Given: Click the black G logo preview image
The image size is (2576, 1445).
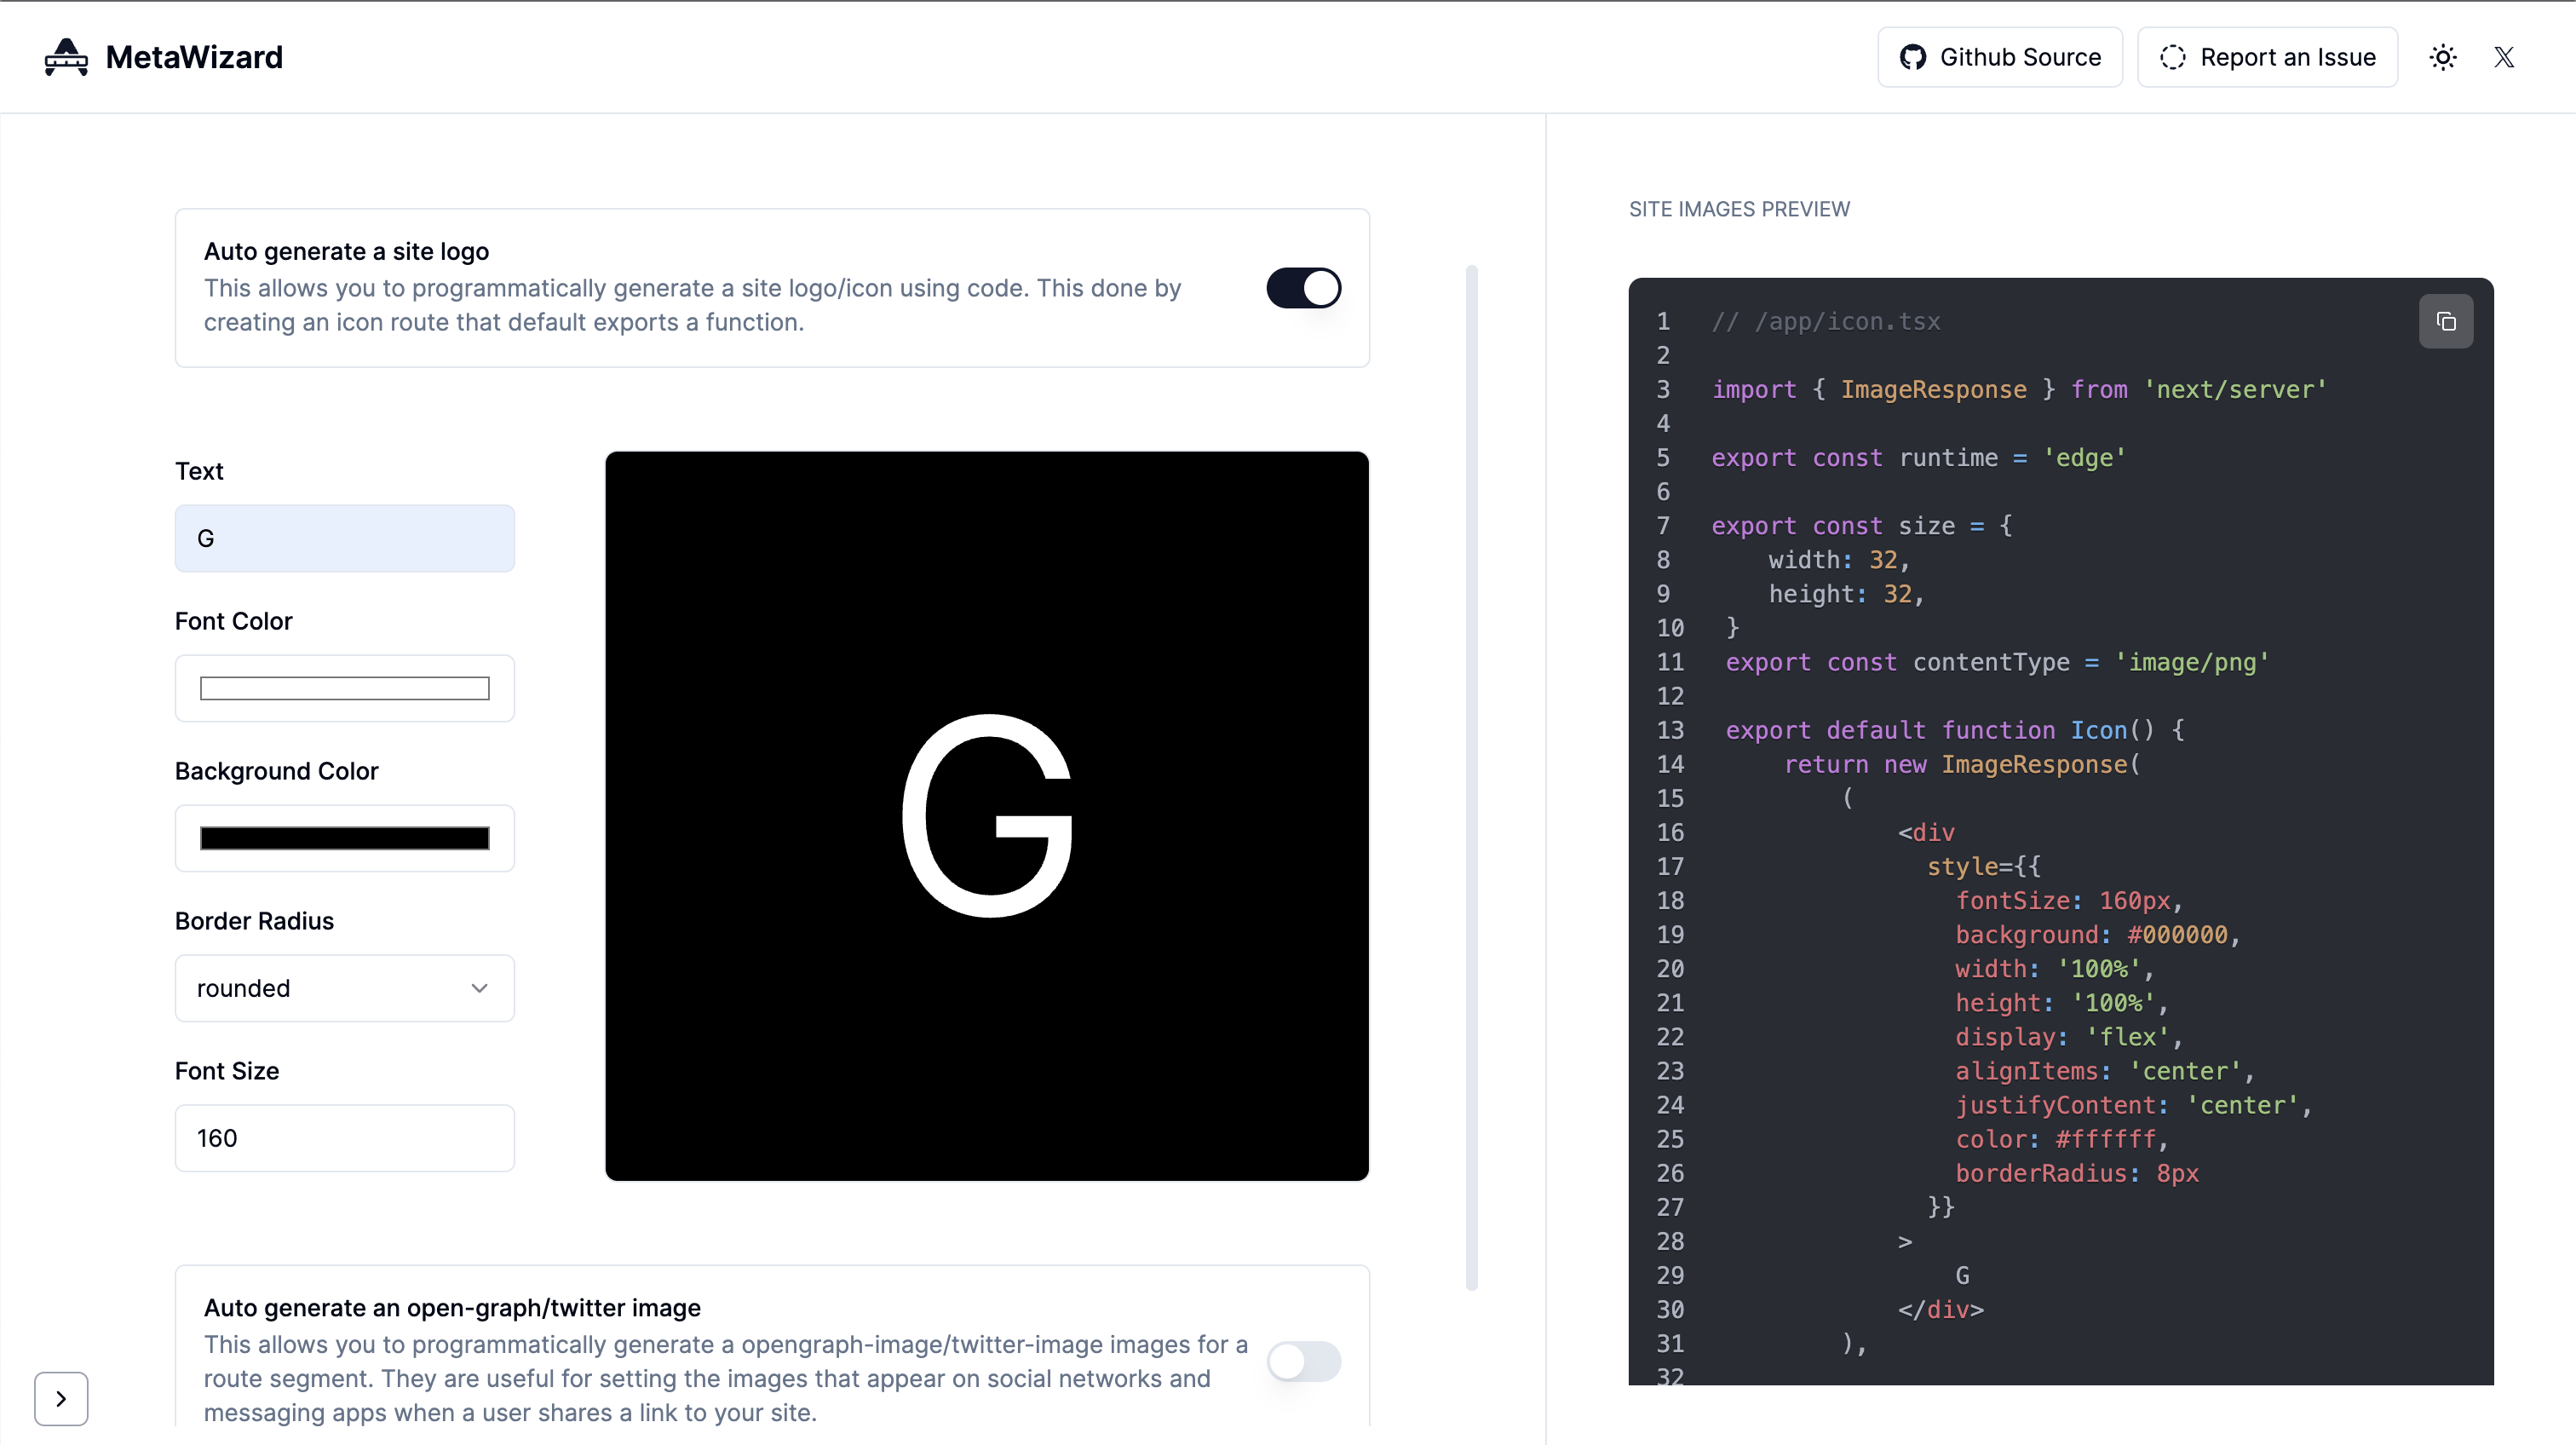Looking at the screenshot, I should (x=986, y=815).
